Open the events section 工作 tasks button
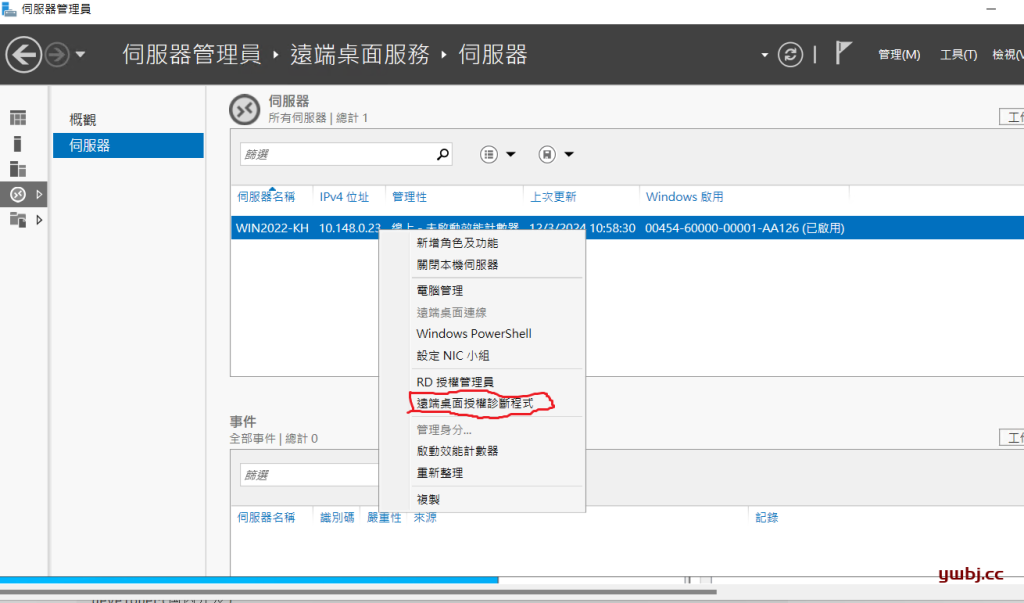Screen dimensions: 1024x603 click(1012, 438)
